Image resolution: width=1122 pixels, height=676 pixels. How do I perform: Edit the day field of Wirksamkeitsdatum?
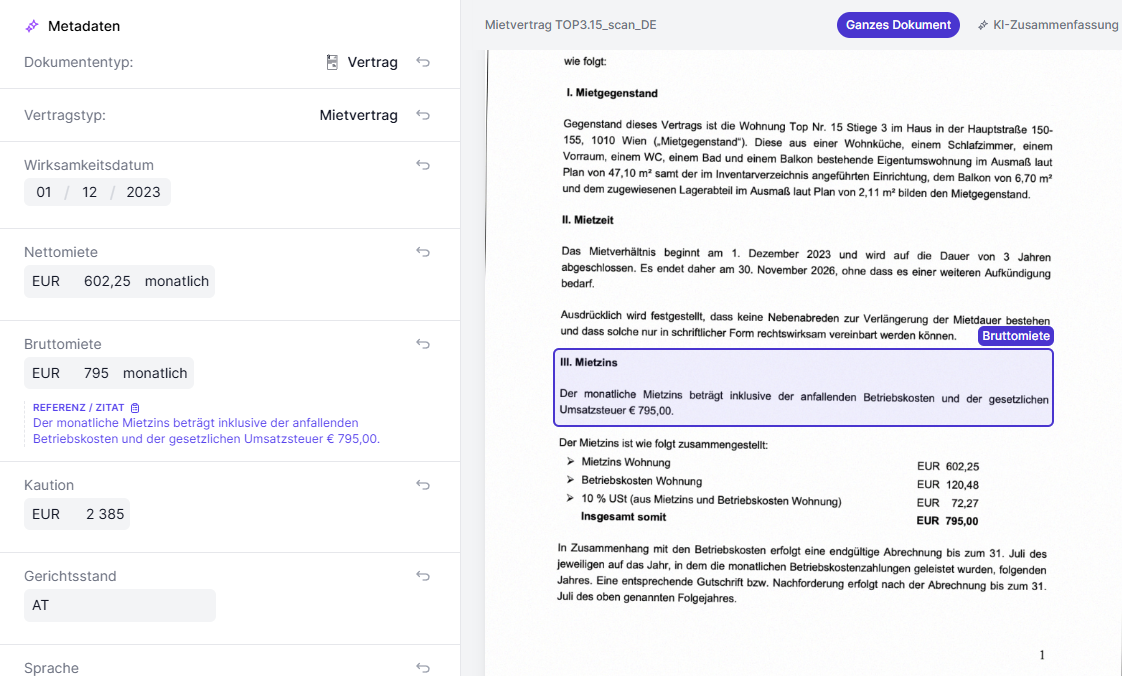point(44,192)
